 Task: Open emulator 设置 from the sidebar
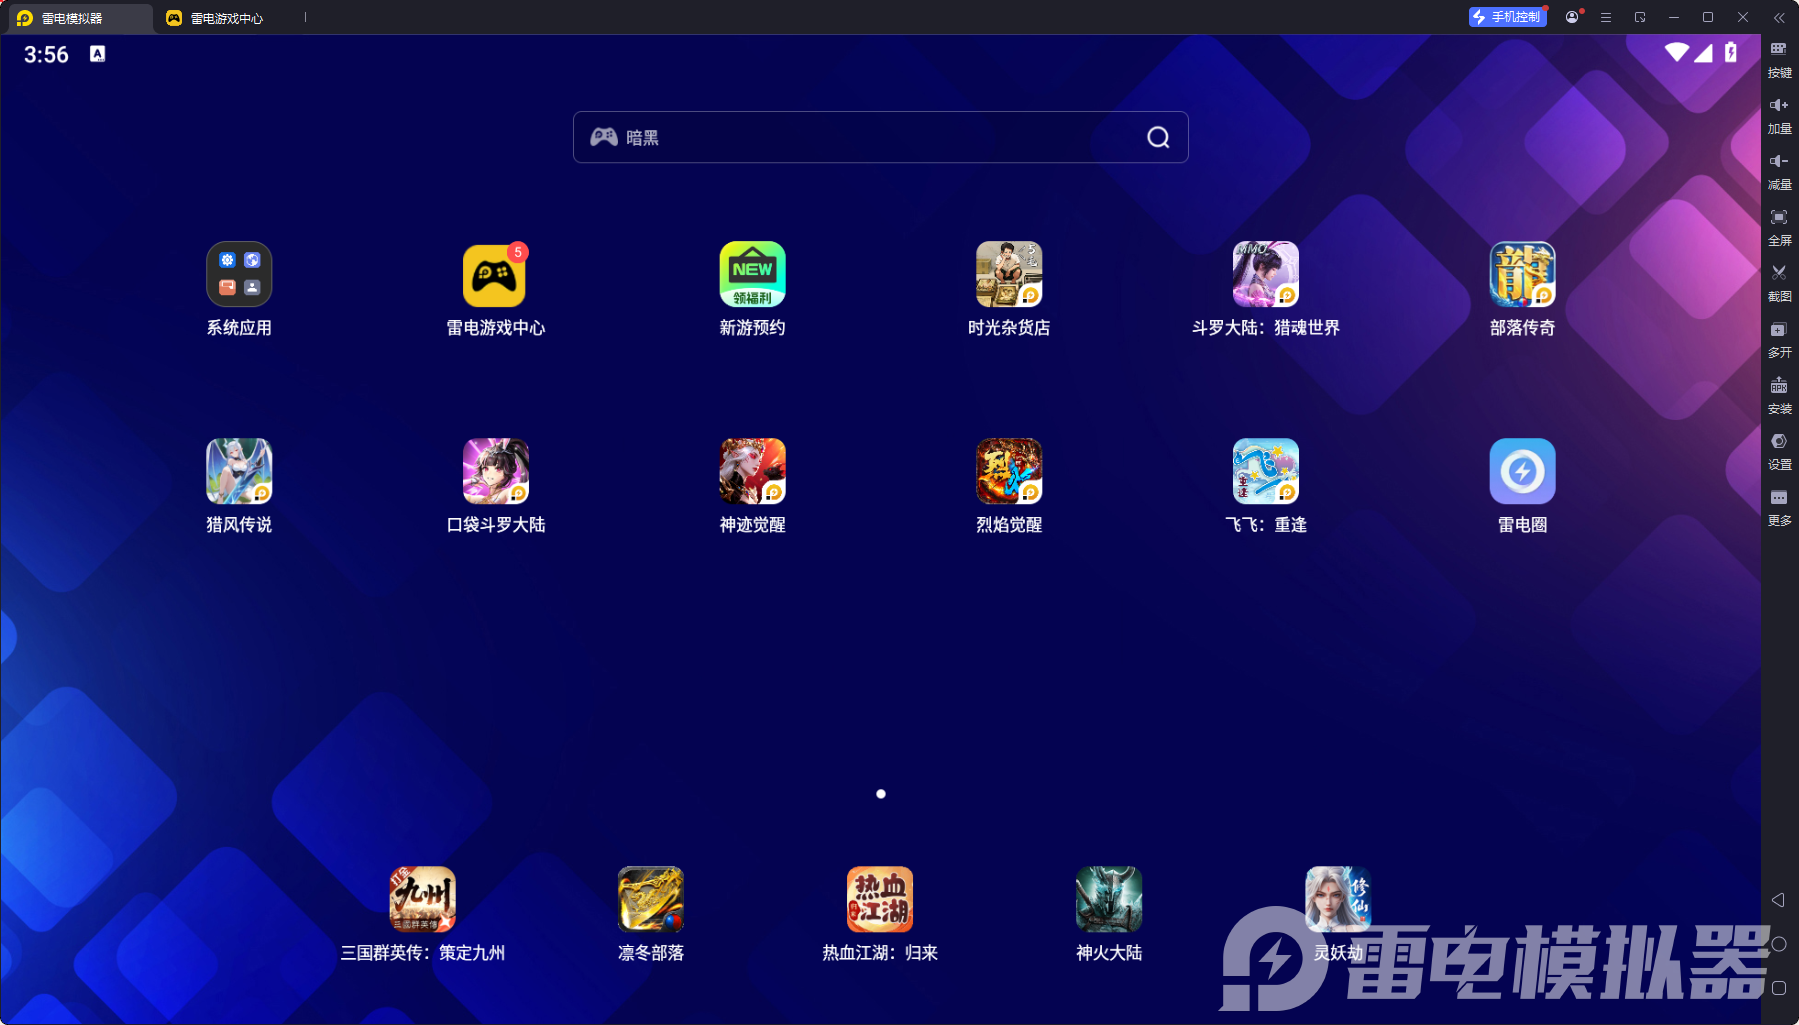[x=1779, y=451]
